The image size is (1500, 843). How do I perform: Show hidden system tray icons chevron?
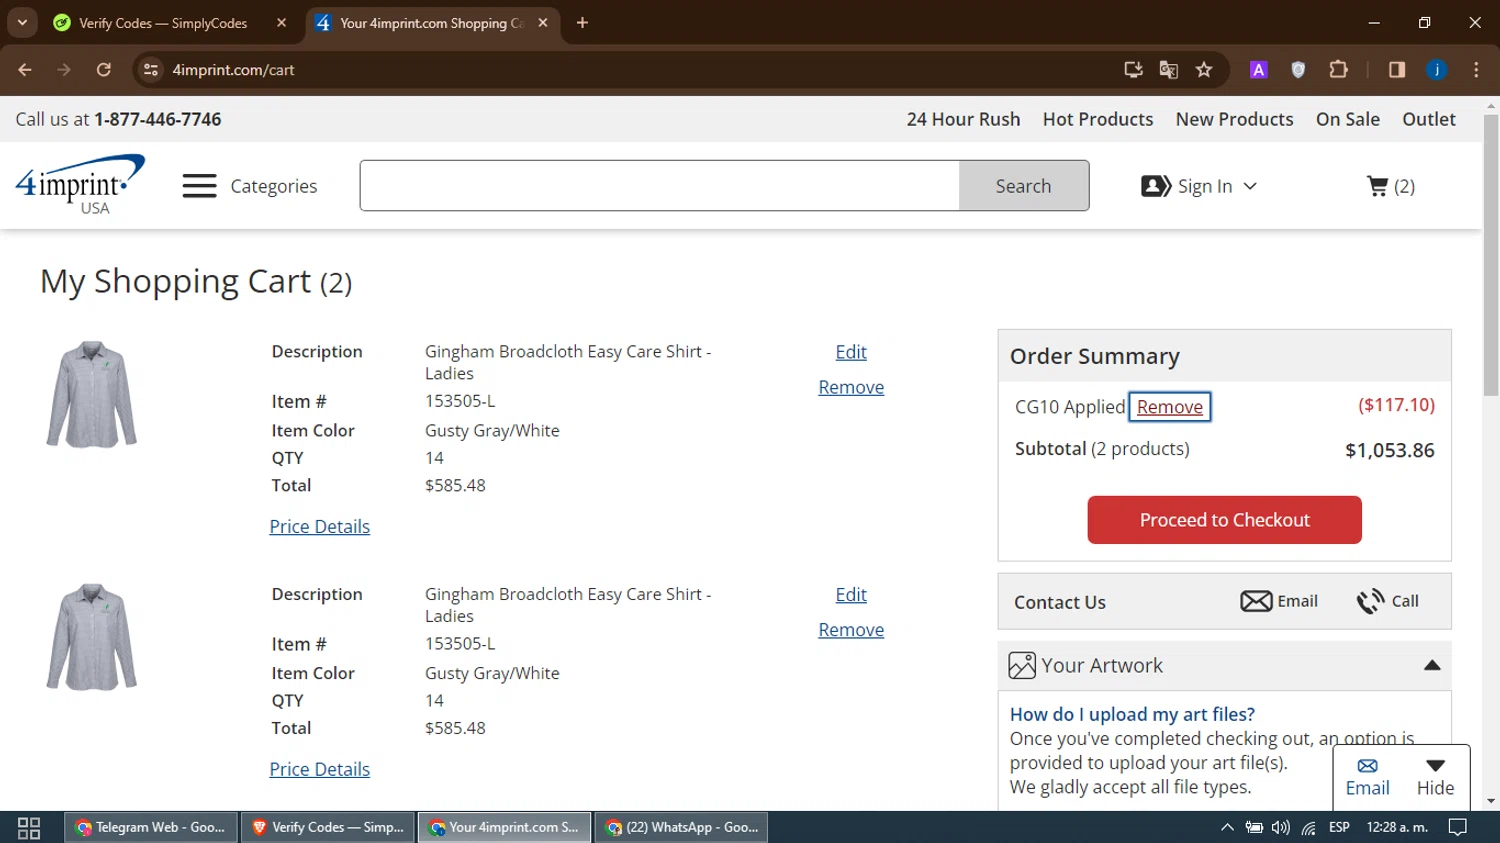click(x=1227, y=827)
